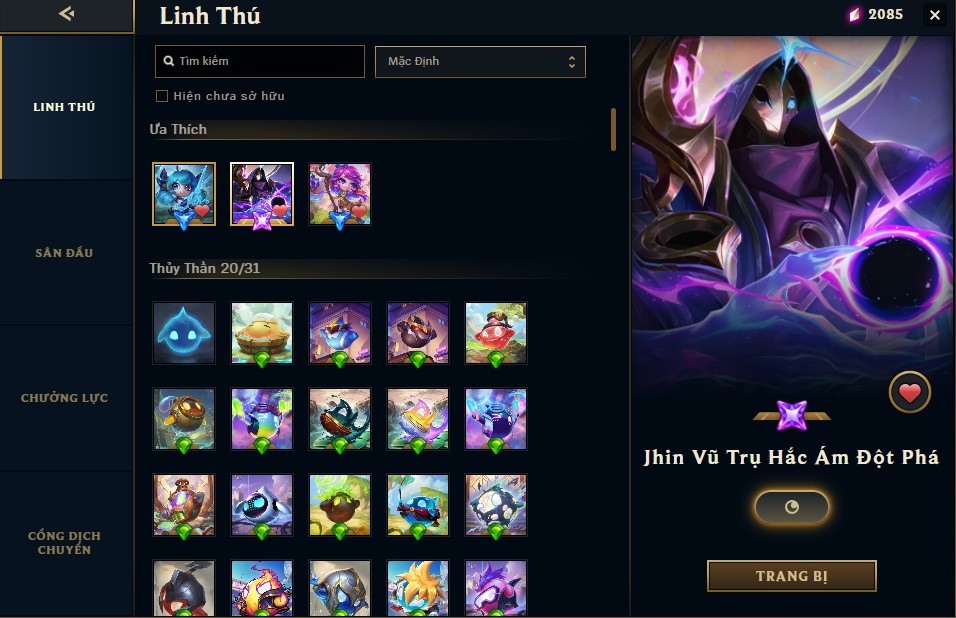Select the Chibi Gwen favorite tactician
The height and width of the screenshot is (618, 956).
click(184, 194)
